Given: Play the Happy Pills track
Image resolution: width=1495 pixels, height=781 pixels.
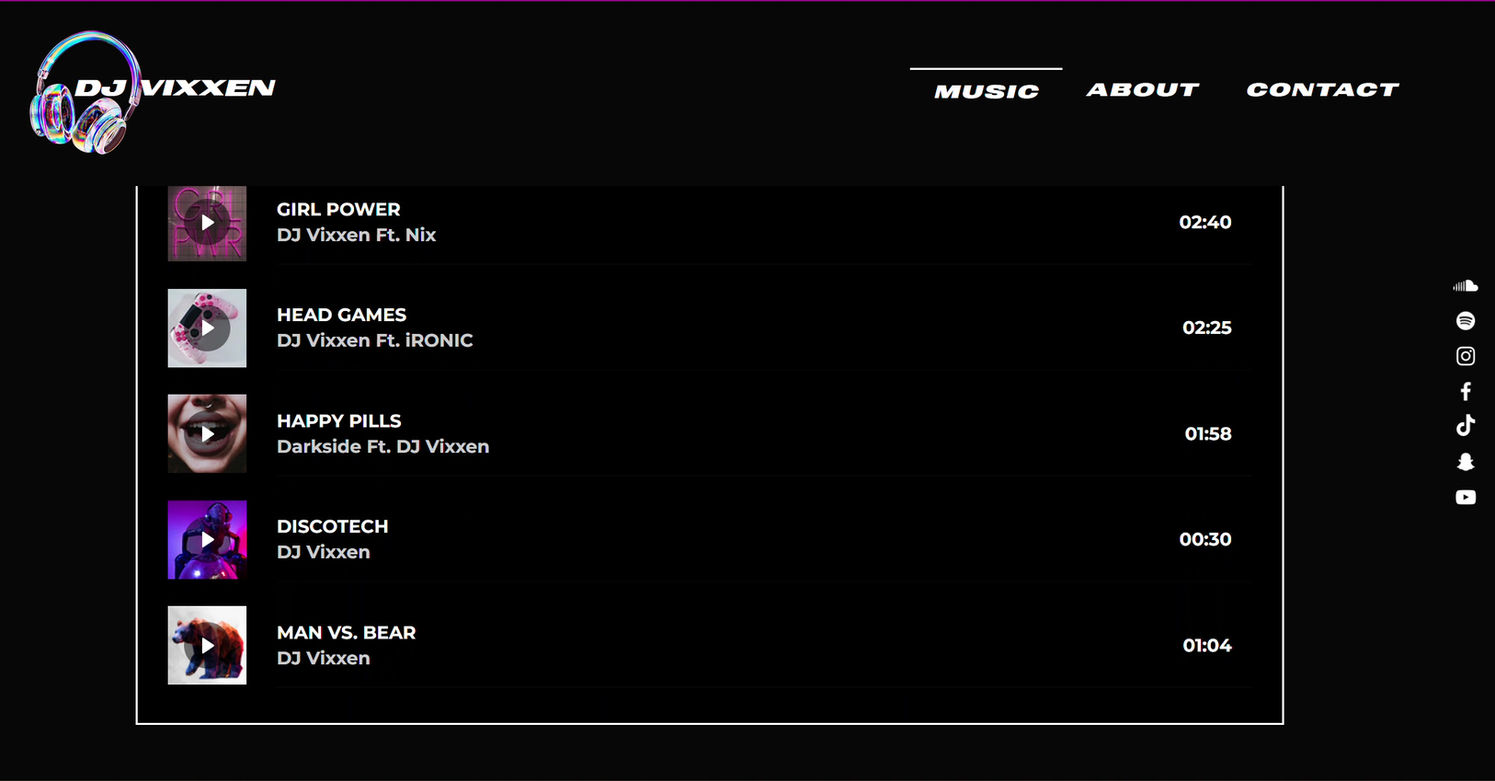Looking at the screenshot, I should click(207, 434).
